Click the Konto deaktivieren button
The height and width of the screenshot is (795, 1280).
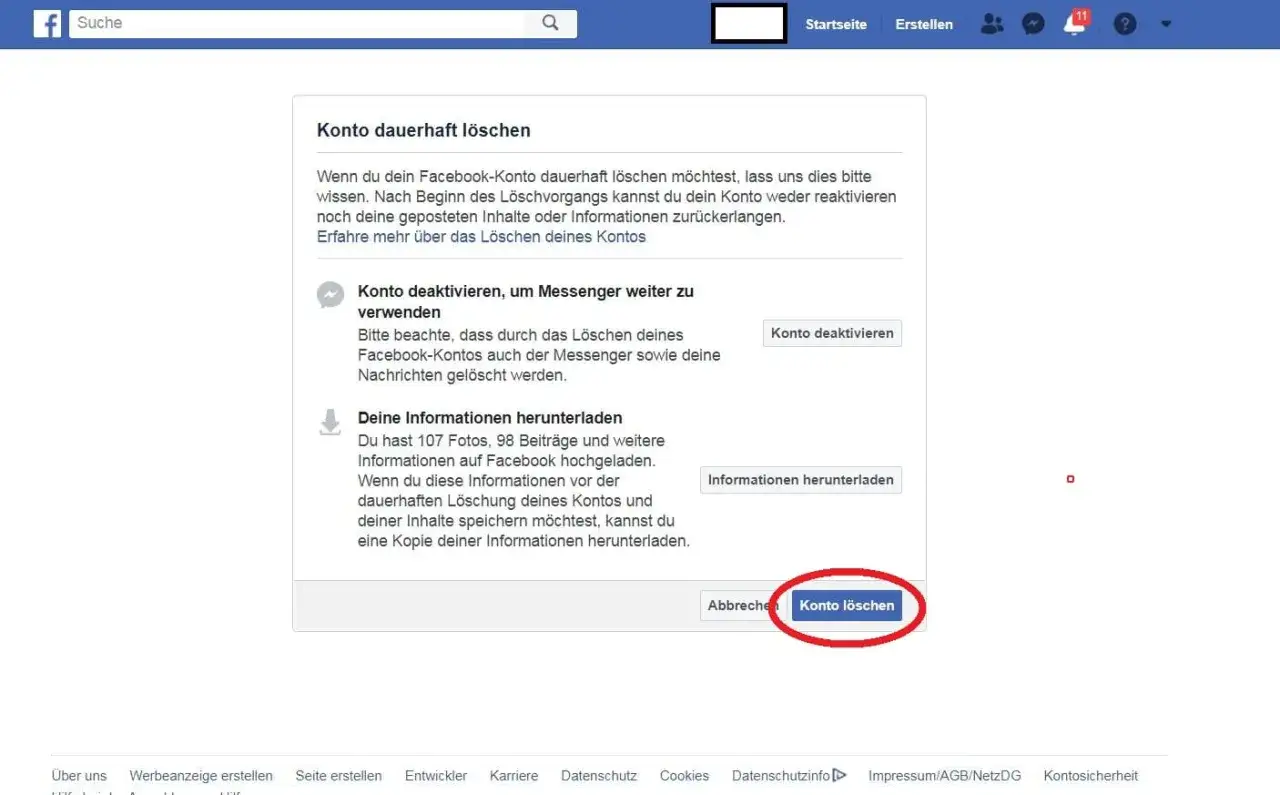pyautogui.click(x=832, y=333)
